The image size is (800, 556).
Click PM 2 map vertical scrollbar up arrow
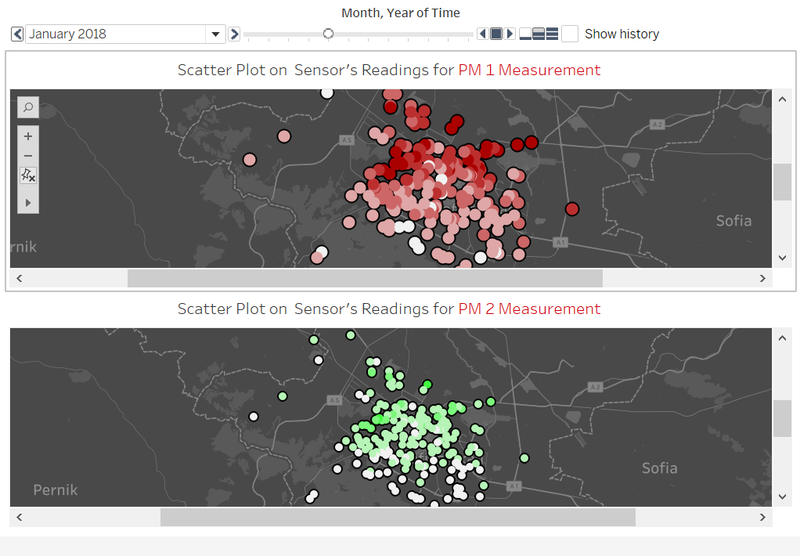tap(782, 338)
